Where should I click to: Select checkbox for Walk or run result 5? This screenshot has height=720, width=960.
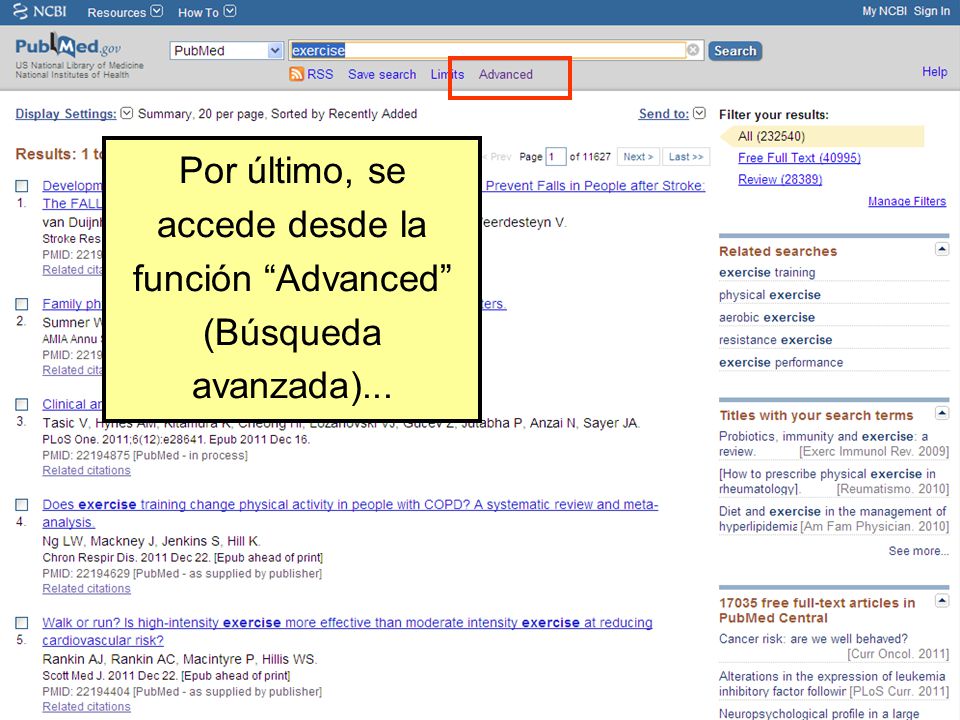21,623
